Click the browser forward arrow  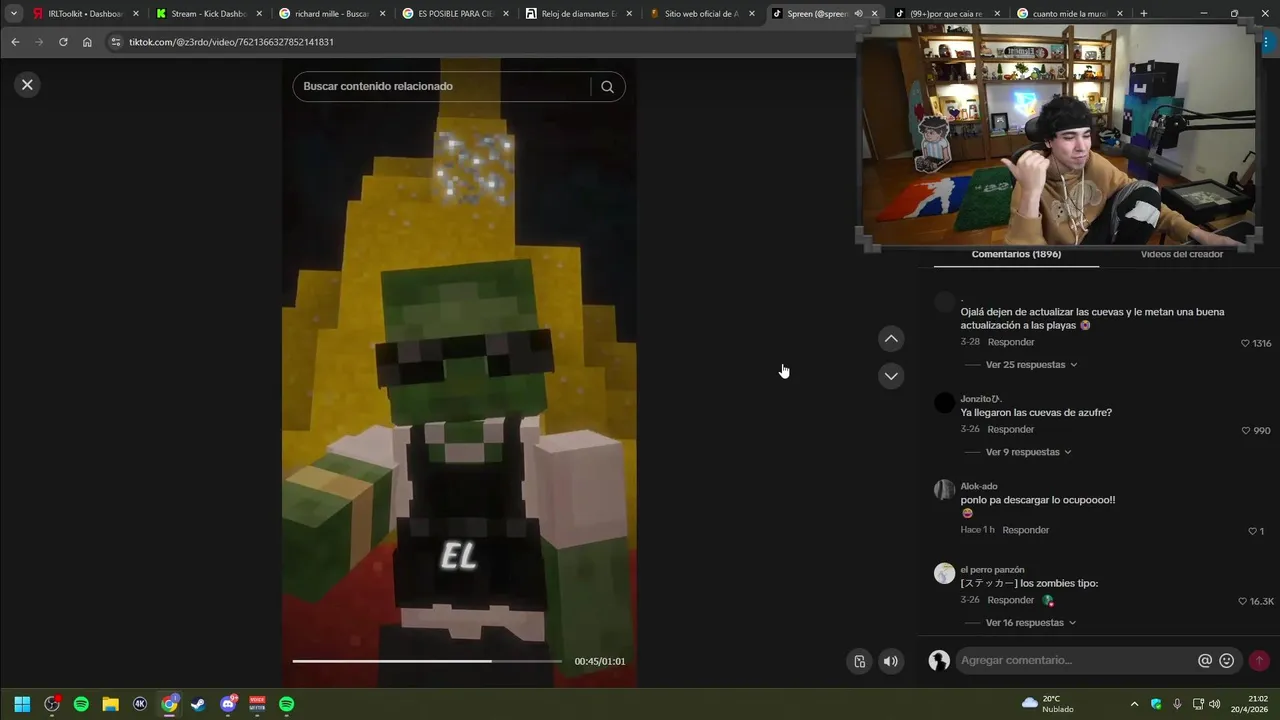pyautogui.click(x=39, y=42)
